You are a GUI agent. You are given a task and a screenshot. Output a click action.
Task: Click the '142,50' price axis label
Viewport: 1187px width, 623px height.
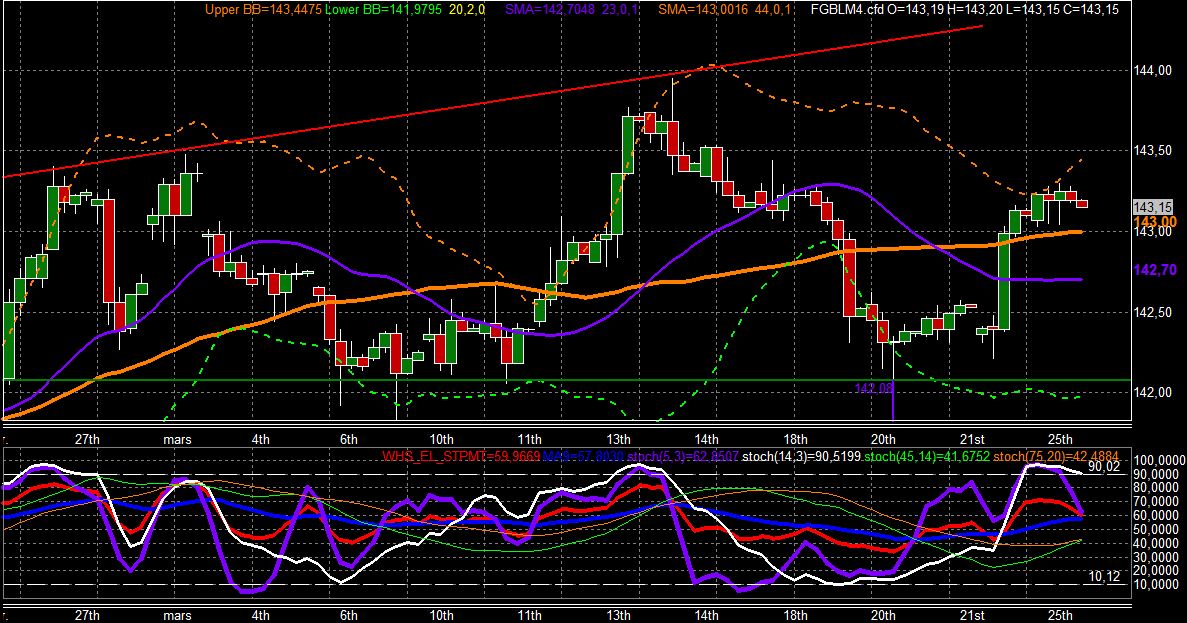pyautogui.click(x=1153, y=312)
